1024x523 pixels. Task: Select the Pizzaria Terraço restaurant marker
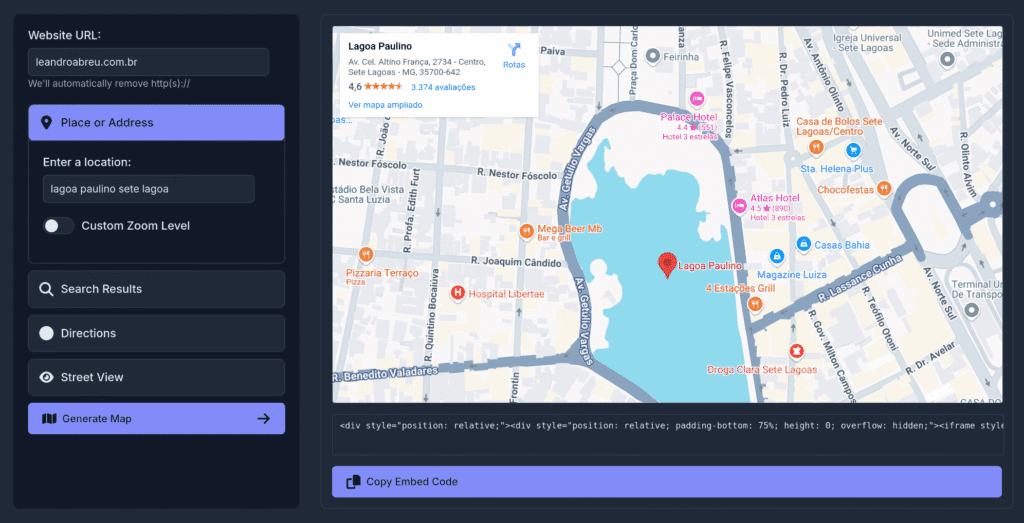click(x=366, y=254)
